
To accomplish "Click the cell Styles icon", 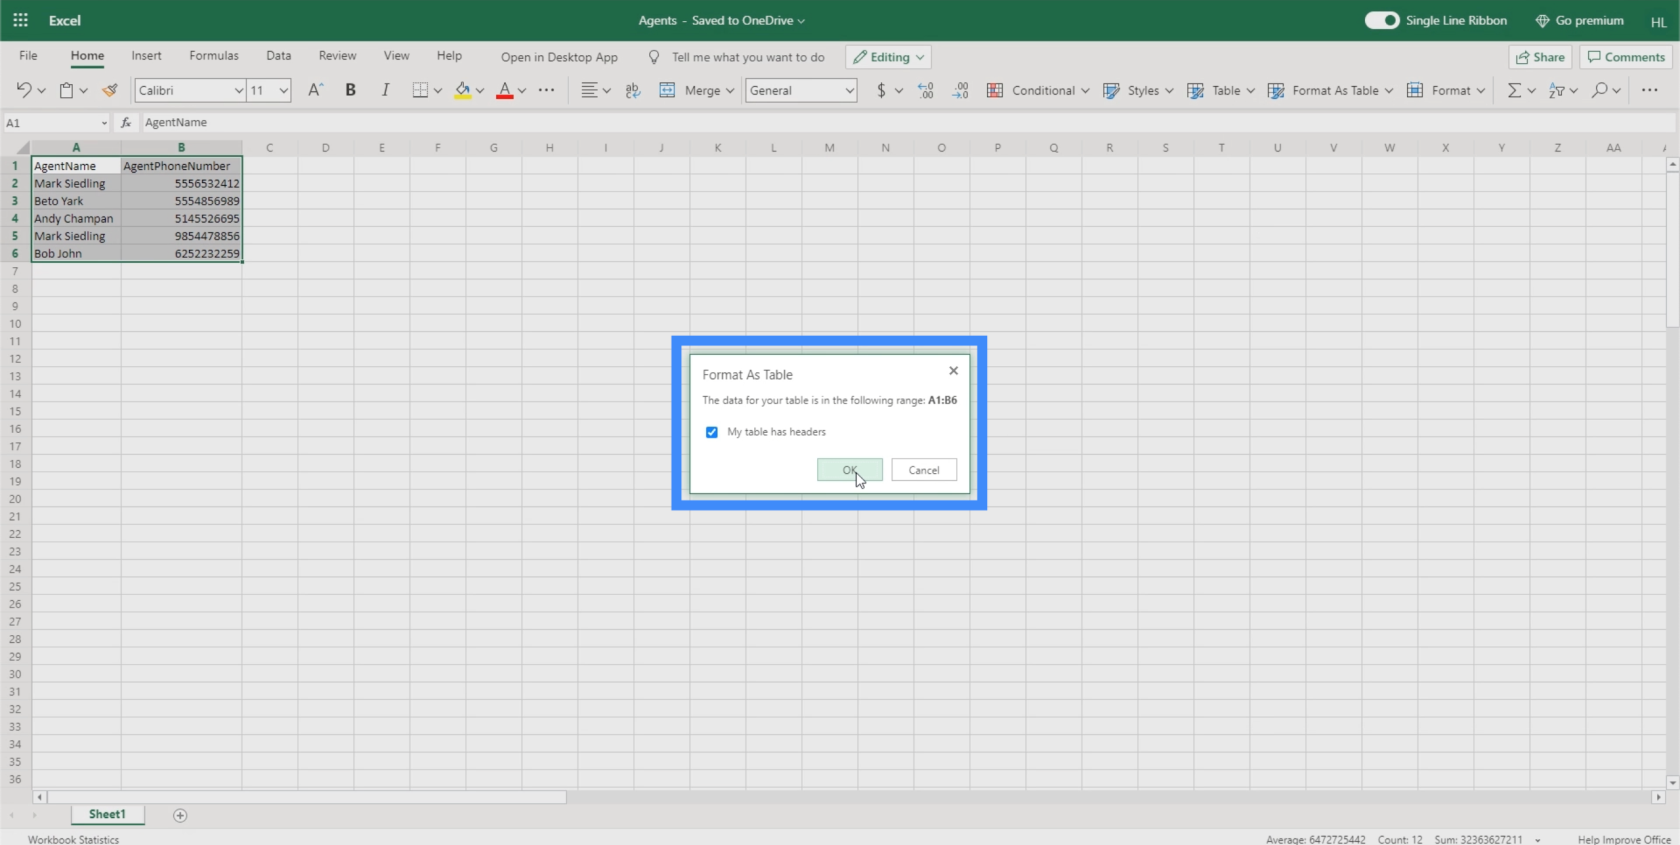I will (1111, 90).
